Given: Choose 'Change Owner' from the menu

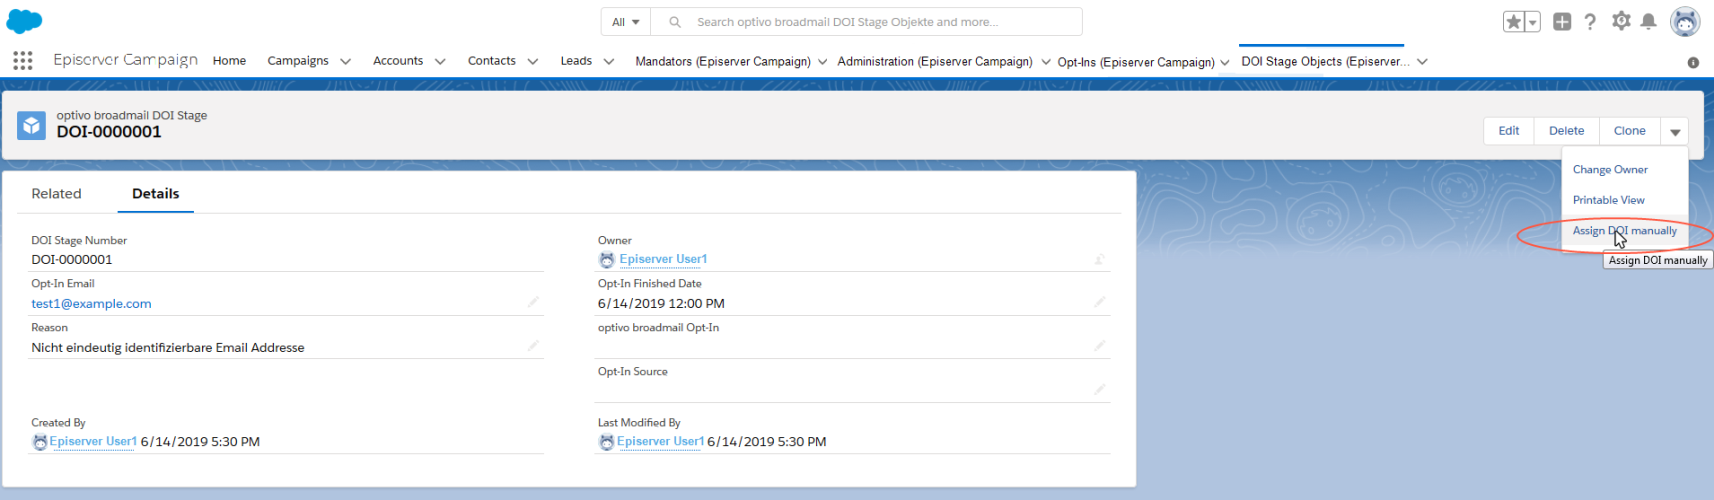Looking at the screenshot, I should tap(1610, 170).
